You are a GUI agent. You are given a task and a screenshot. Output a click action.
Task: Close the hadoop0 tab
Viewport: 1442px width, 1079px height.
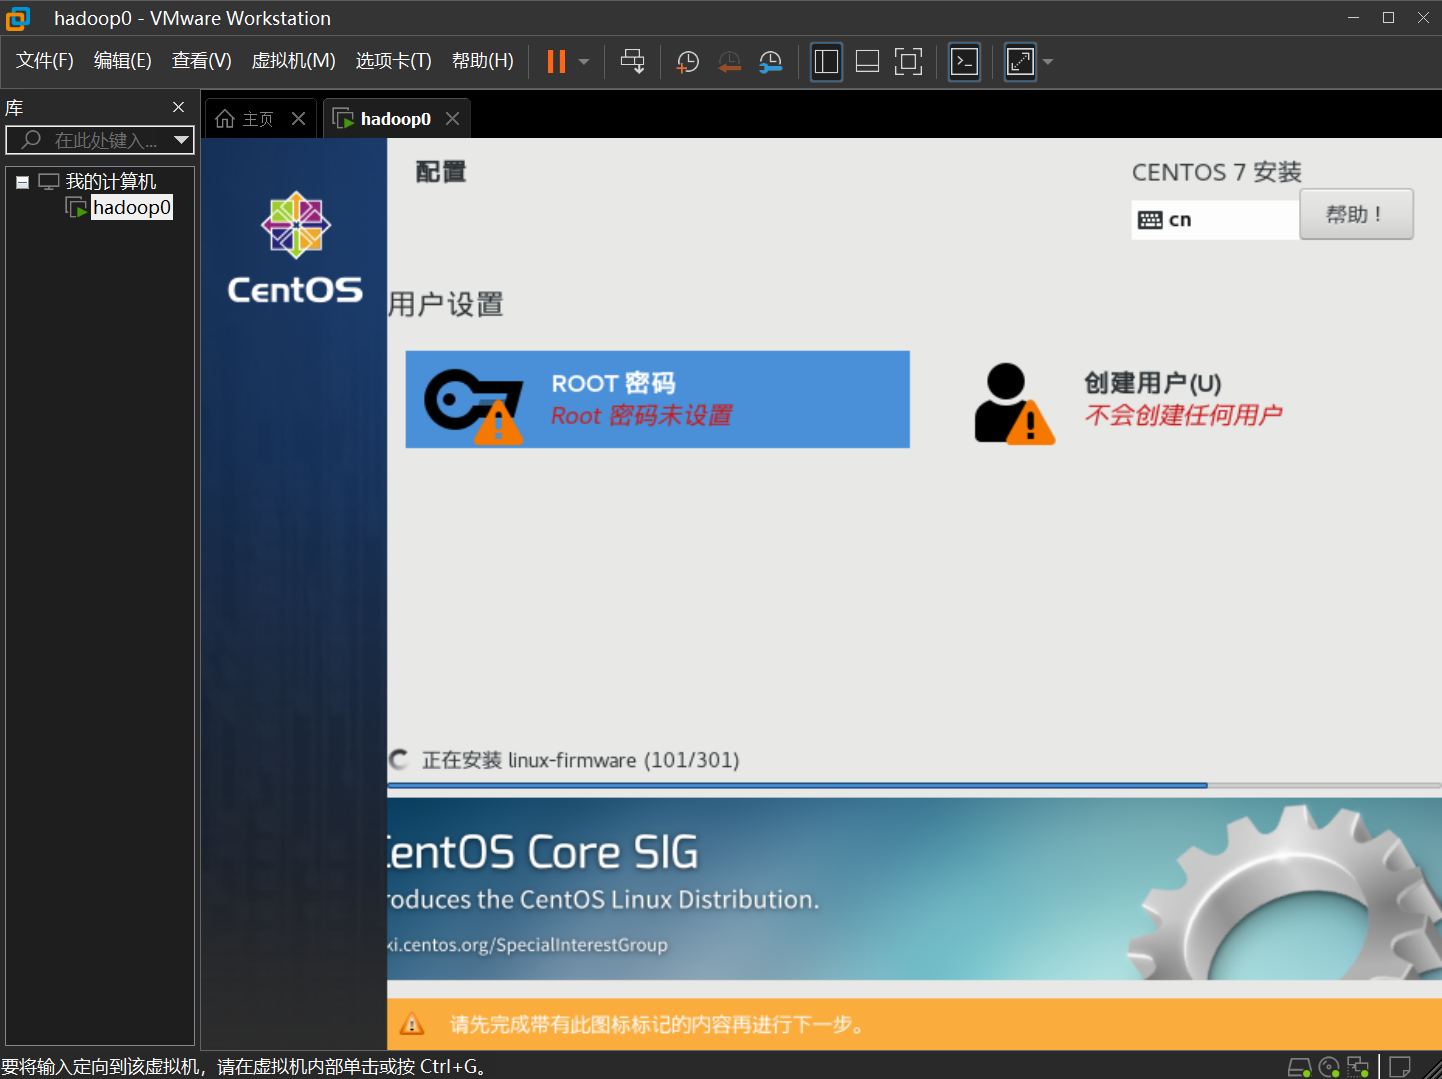[452, 119]
